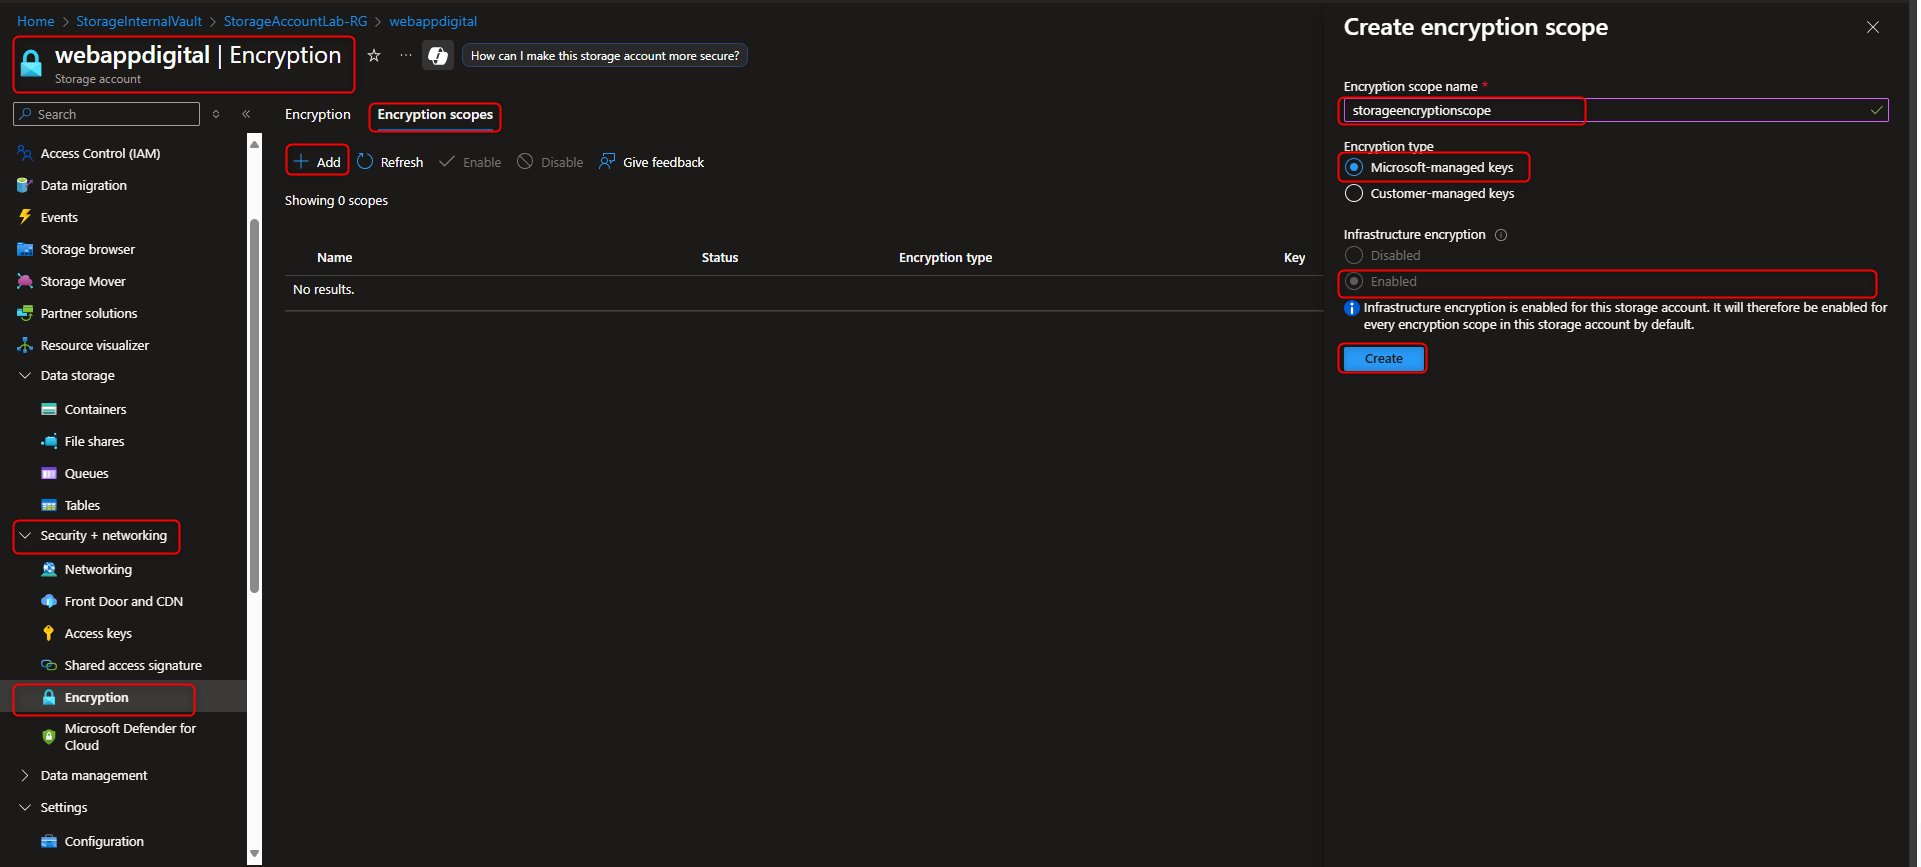Viewport: 1921px width, 867px height.
Task: Click the Disable toolbar button
Action: (550, 162)
